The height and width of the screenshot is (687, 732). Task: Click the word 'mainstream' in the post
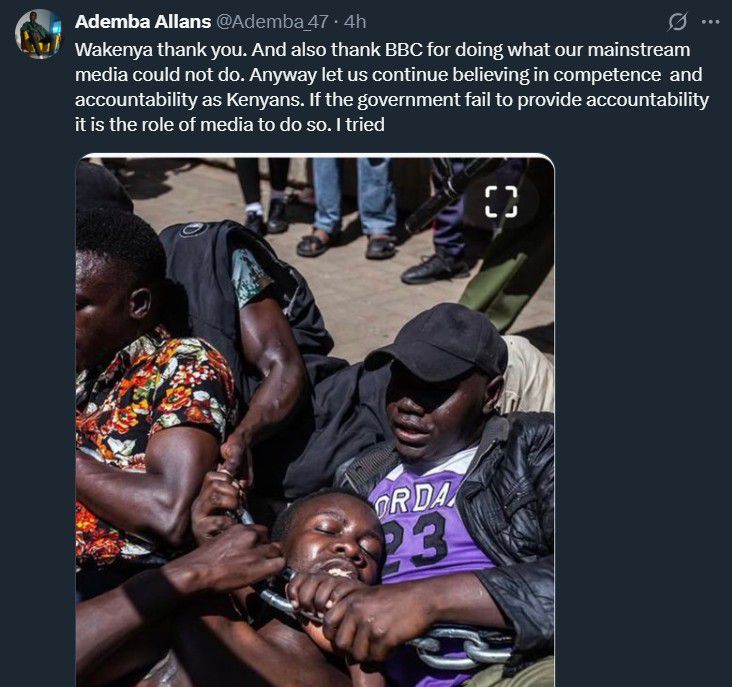pyautogui.click(x=639, y=49)
